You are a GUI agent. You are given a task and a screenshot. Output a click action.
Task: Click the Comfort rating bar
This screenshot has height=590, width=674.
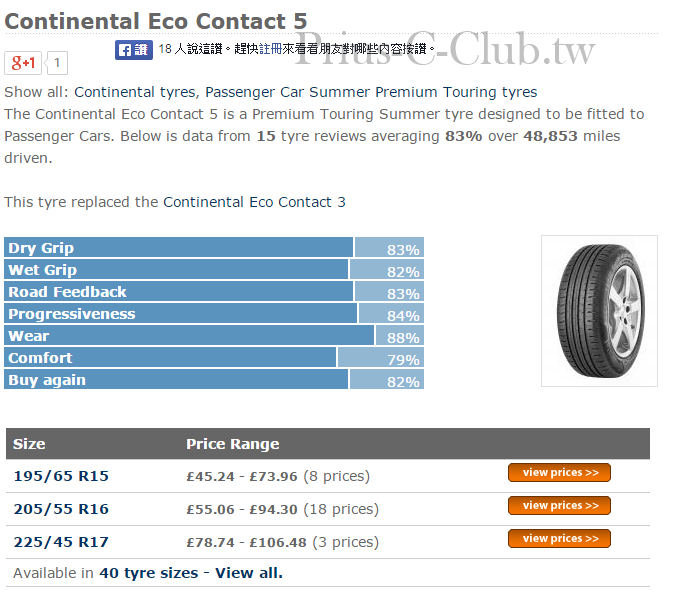pyautogui.click(x=214, y=357)
